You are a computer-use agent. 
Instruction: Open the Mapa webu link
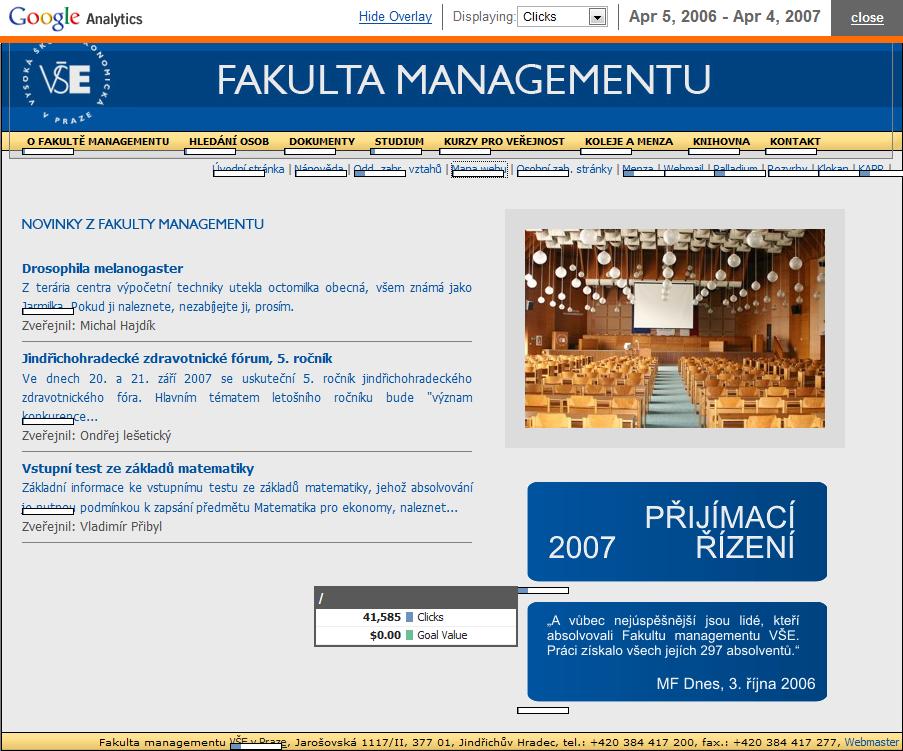[x=479, y=169]
